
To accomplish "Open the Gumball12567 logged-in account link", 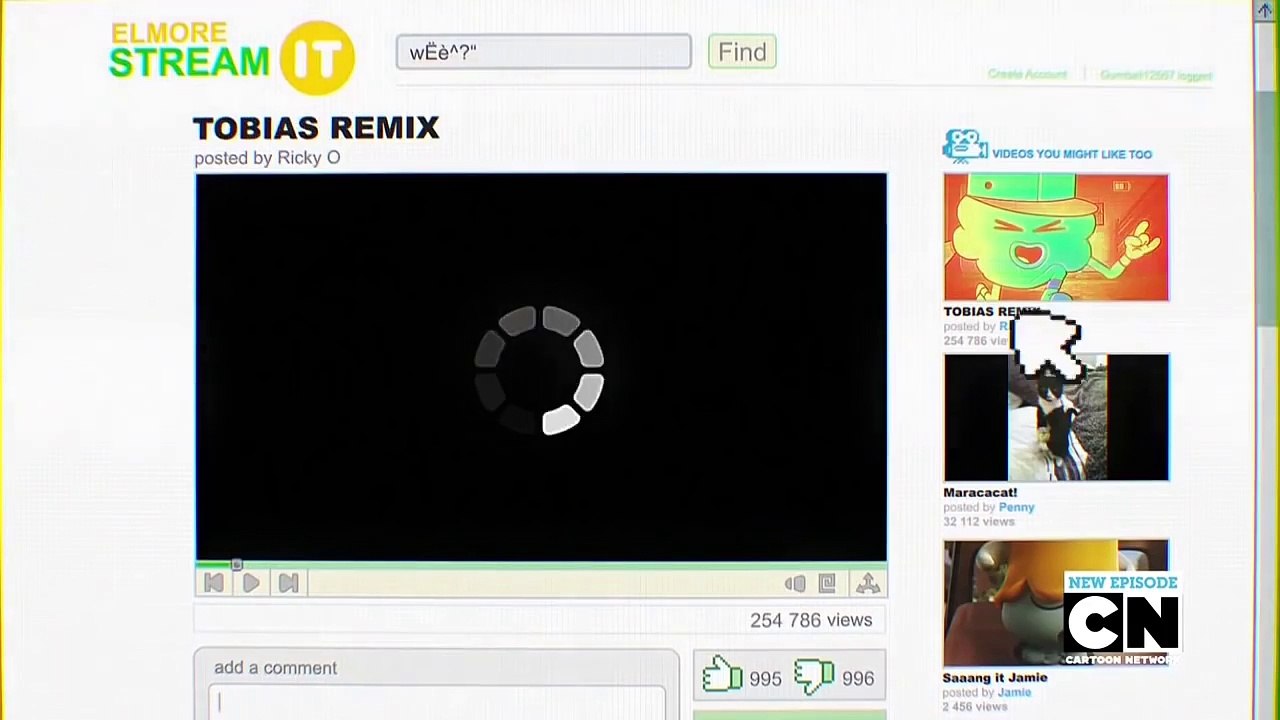I will click(x=1156, y=75).
